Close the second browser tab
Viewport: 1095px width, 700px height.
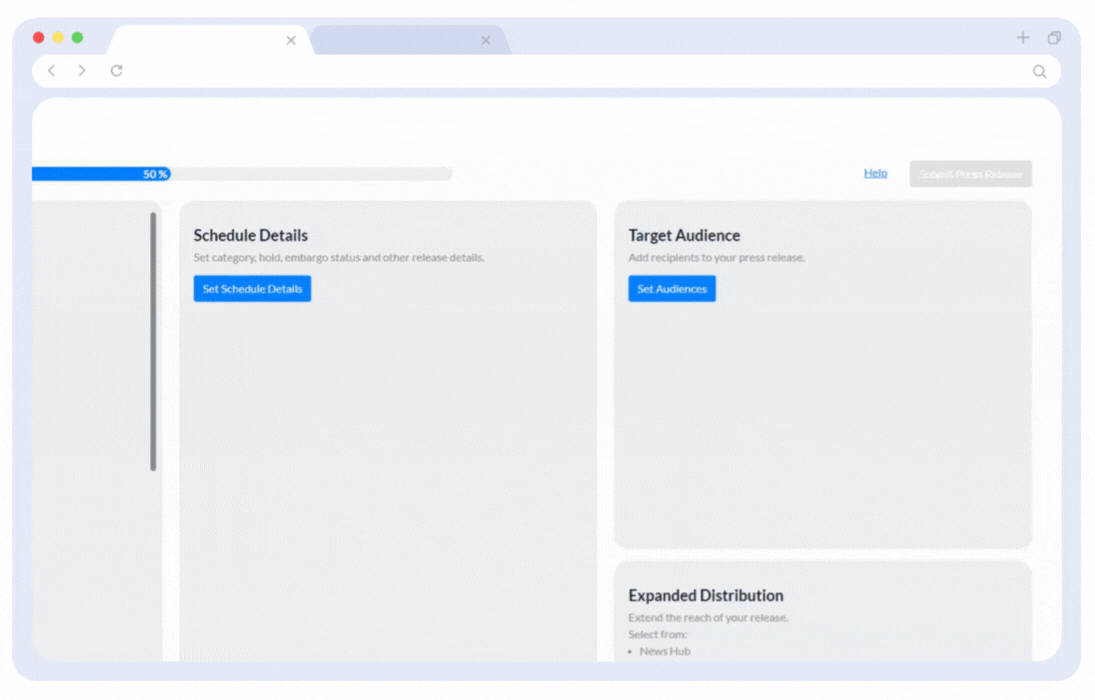[486, 40]
